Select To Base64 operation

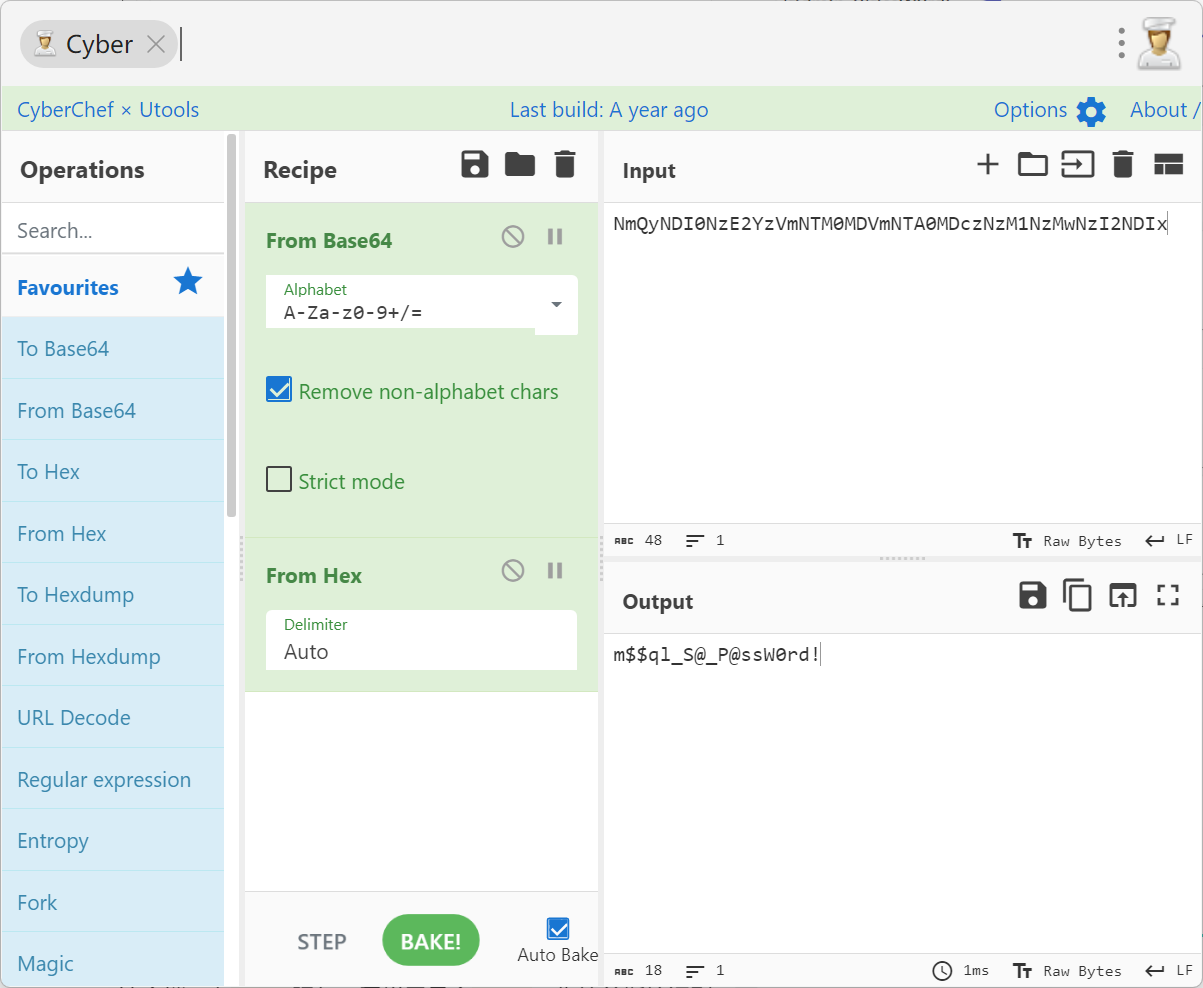[113, 349]
